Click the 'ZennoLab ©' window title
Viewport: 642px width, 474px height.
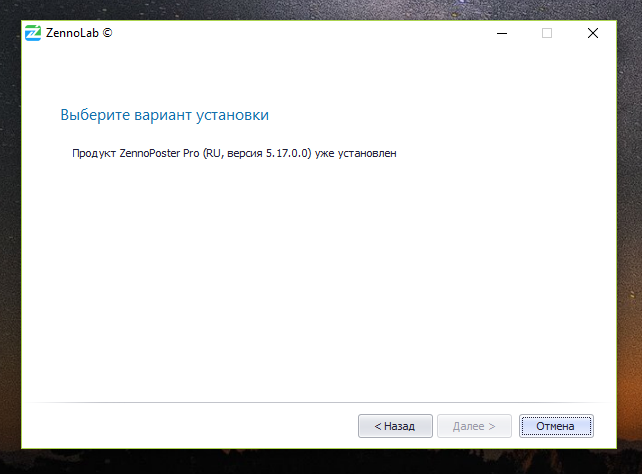(79, 33)
